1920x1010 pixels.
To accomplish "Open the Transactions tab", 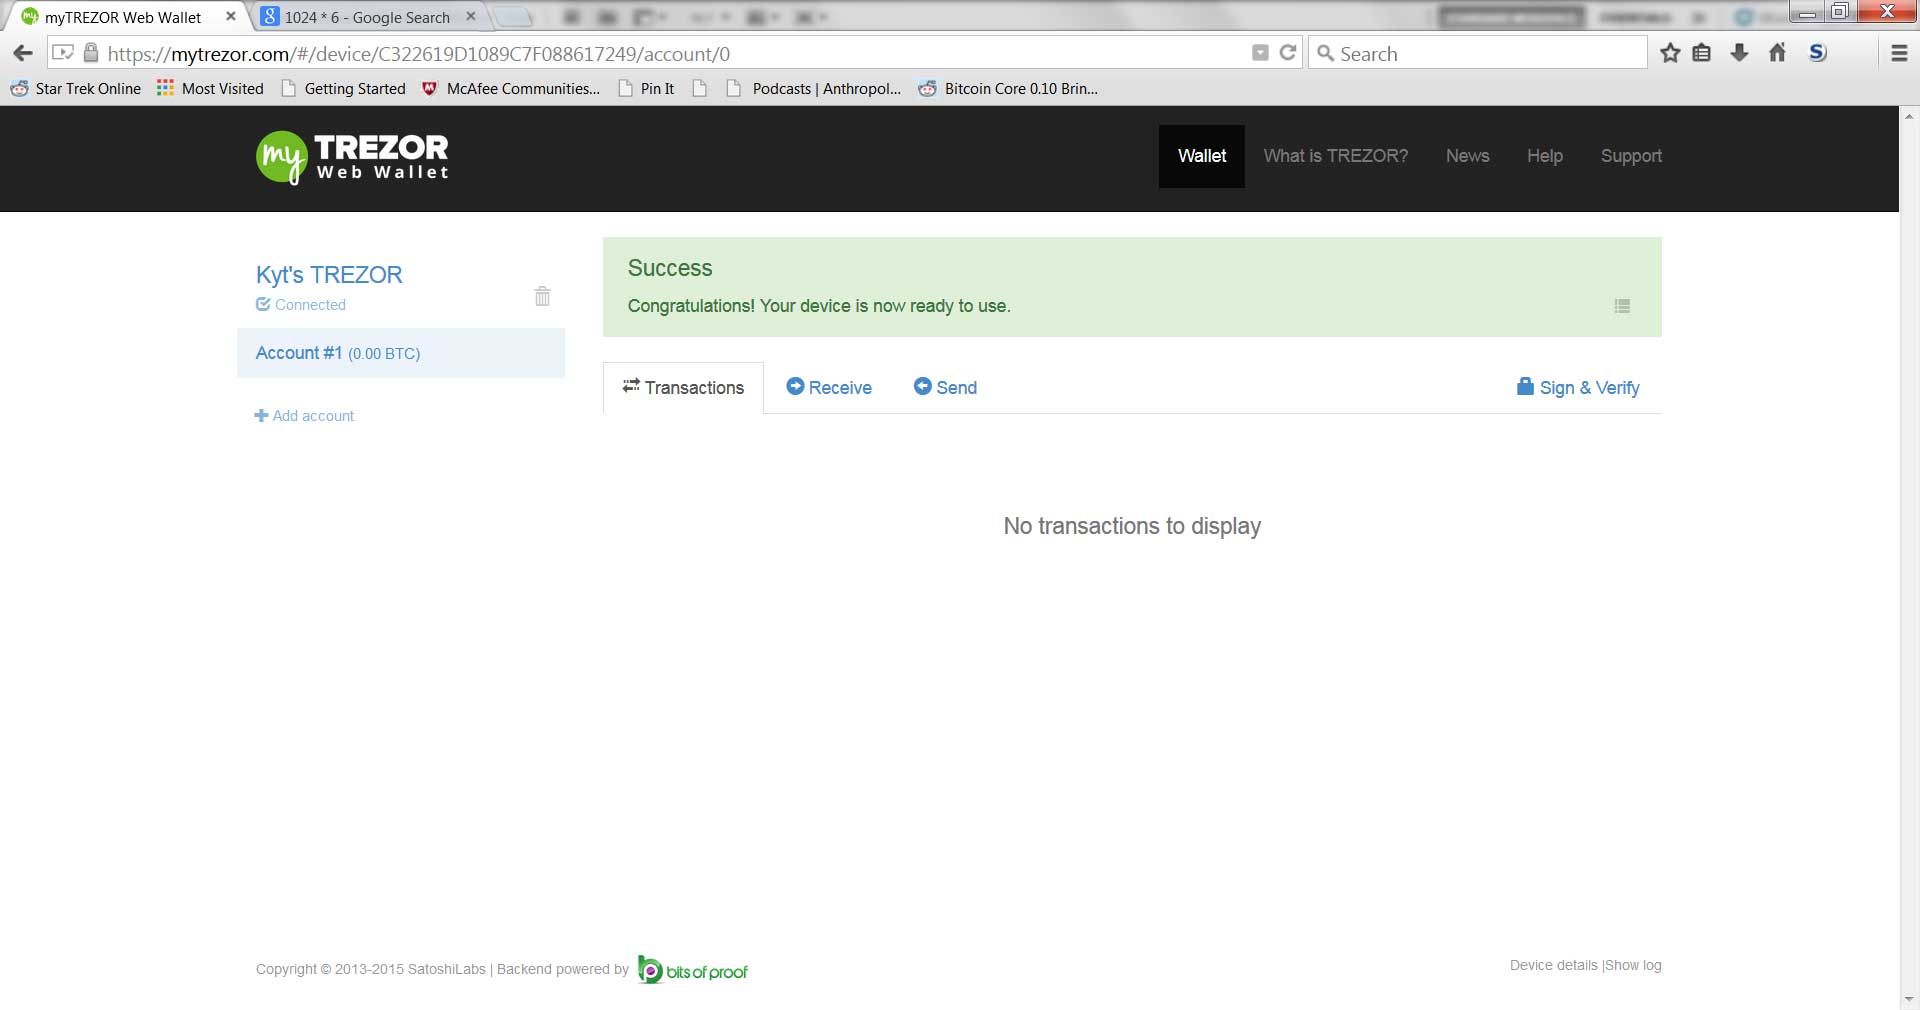I will 683,388.
